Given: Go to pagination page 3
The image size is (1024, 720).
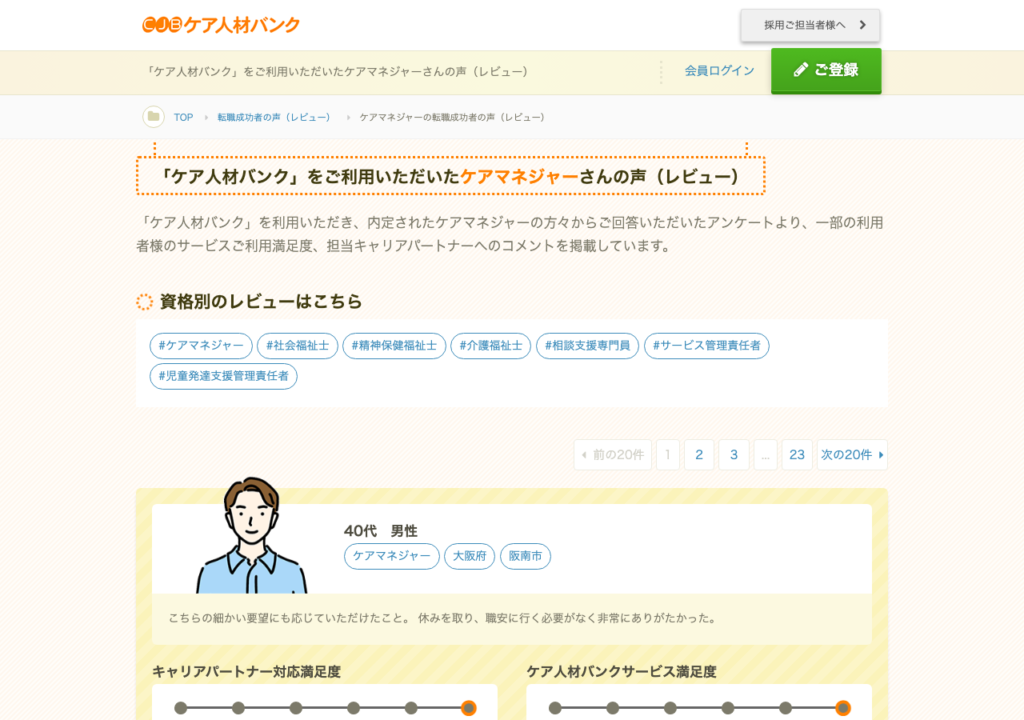Looking at the screenshot, I should 733,455.
